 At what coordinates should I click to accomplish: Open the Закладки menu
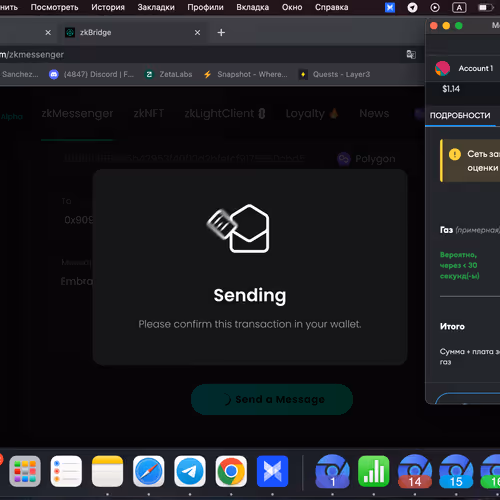[156, 7]
